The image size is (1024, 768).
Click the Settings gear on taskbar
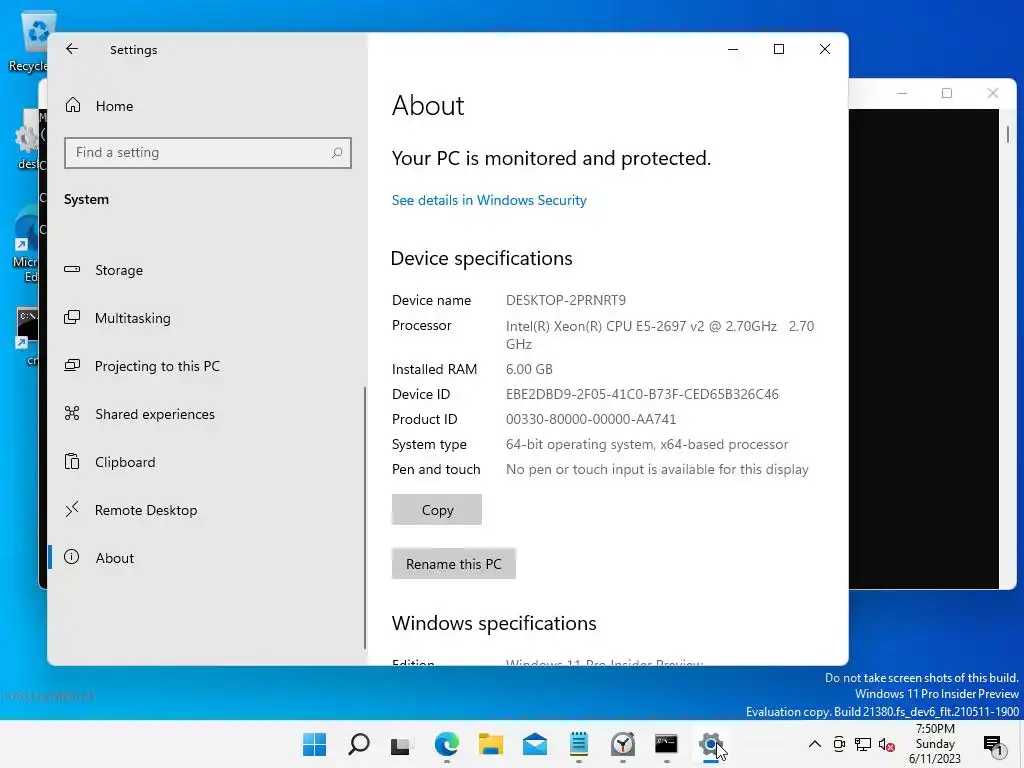pos(711,744)
